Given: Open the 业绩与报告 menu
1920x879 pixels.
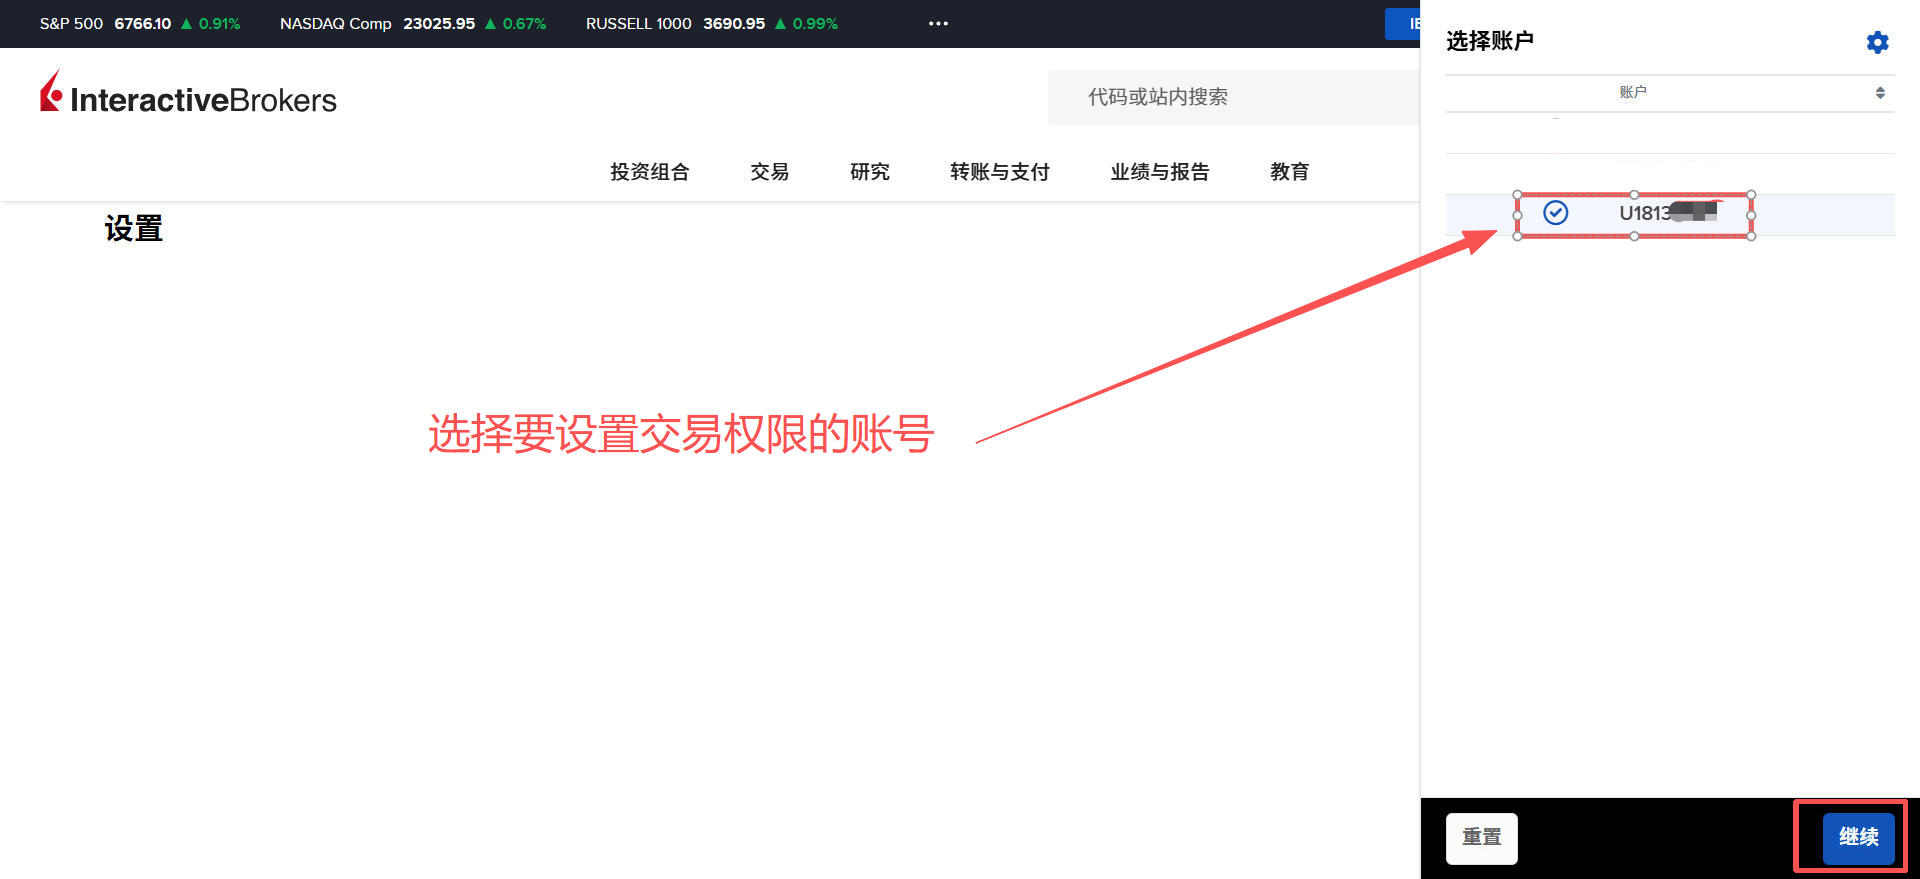Looking at the screenshot, I should point(1159,172).
